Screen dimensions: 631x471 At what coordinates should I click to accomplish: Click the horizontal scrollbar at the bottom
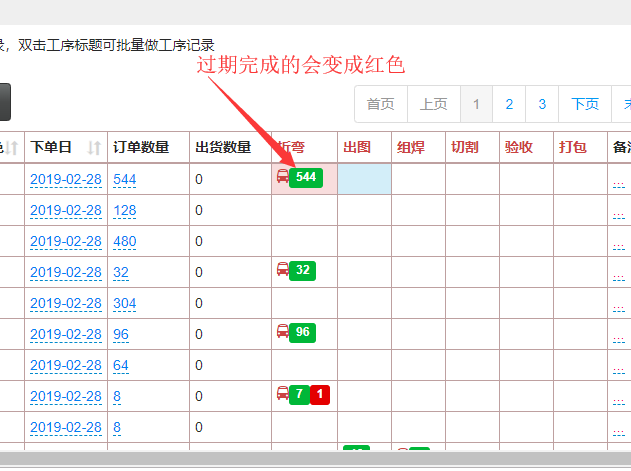coord(315,459)
